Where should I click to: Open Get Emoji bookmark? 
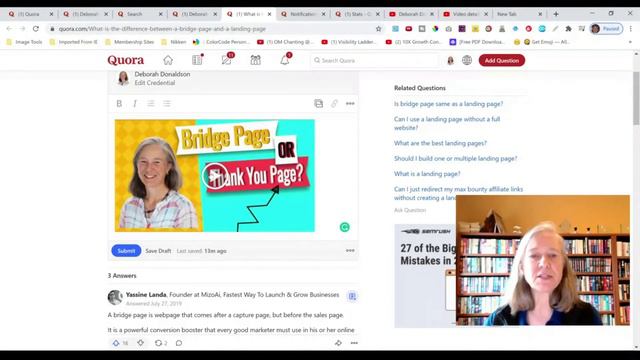point(546,42)
